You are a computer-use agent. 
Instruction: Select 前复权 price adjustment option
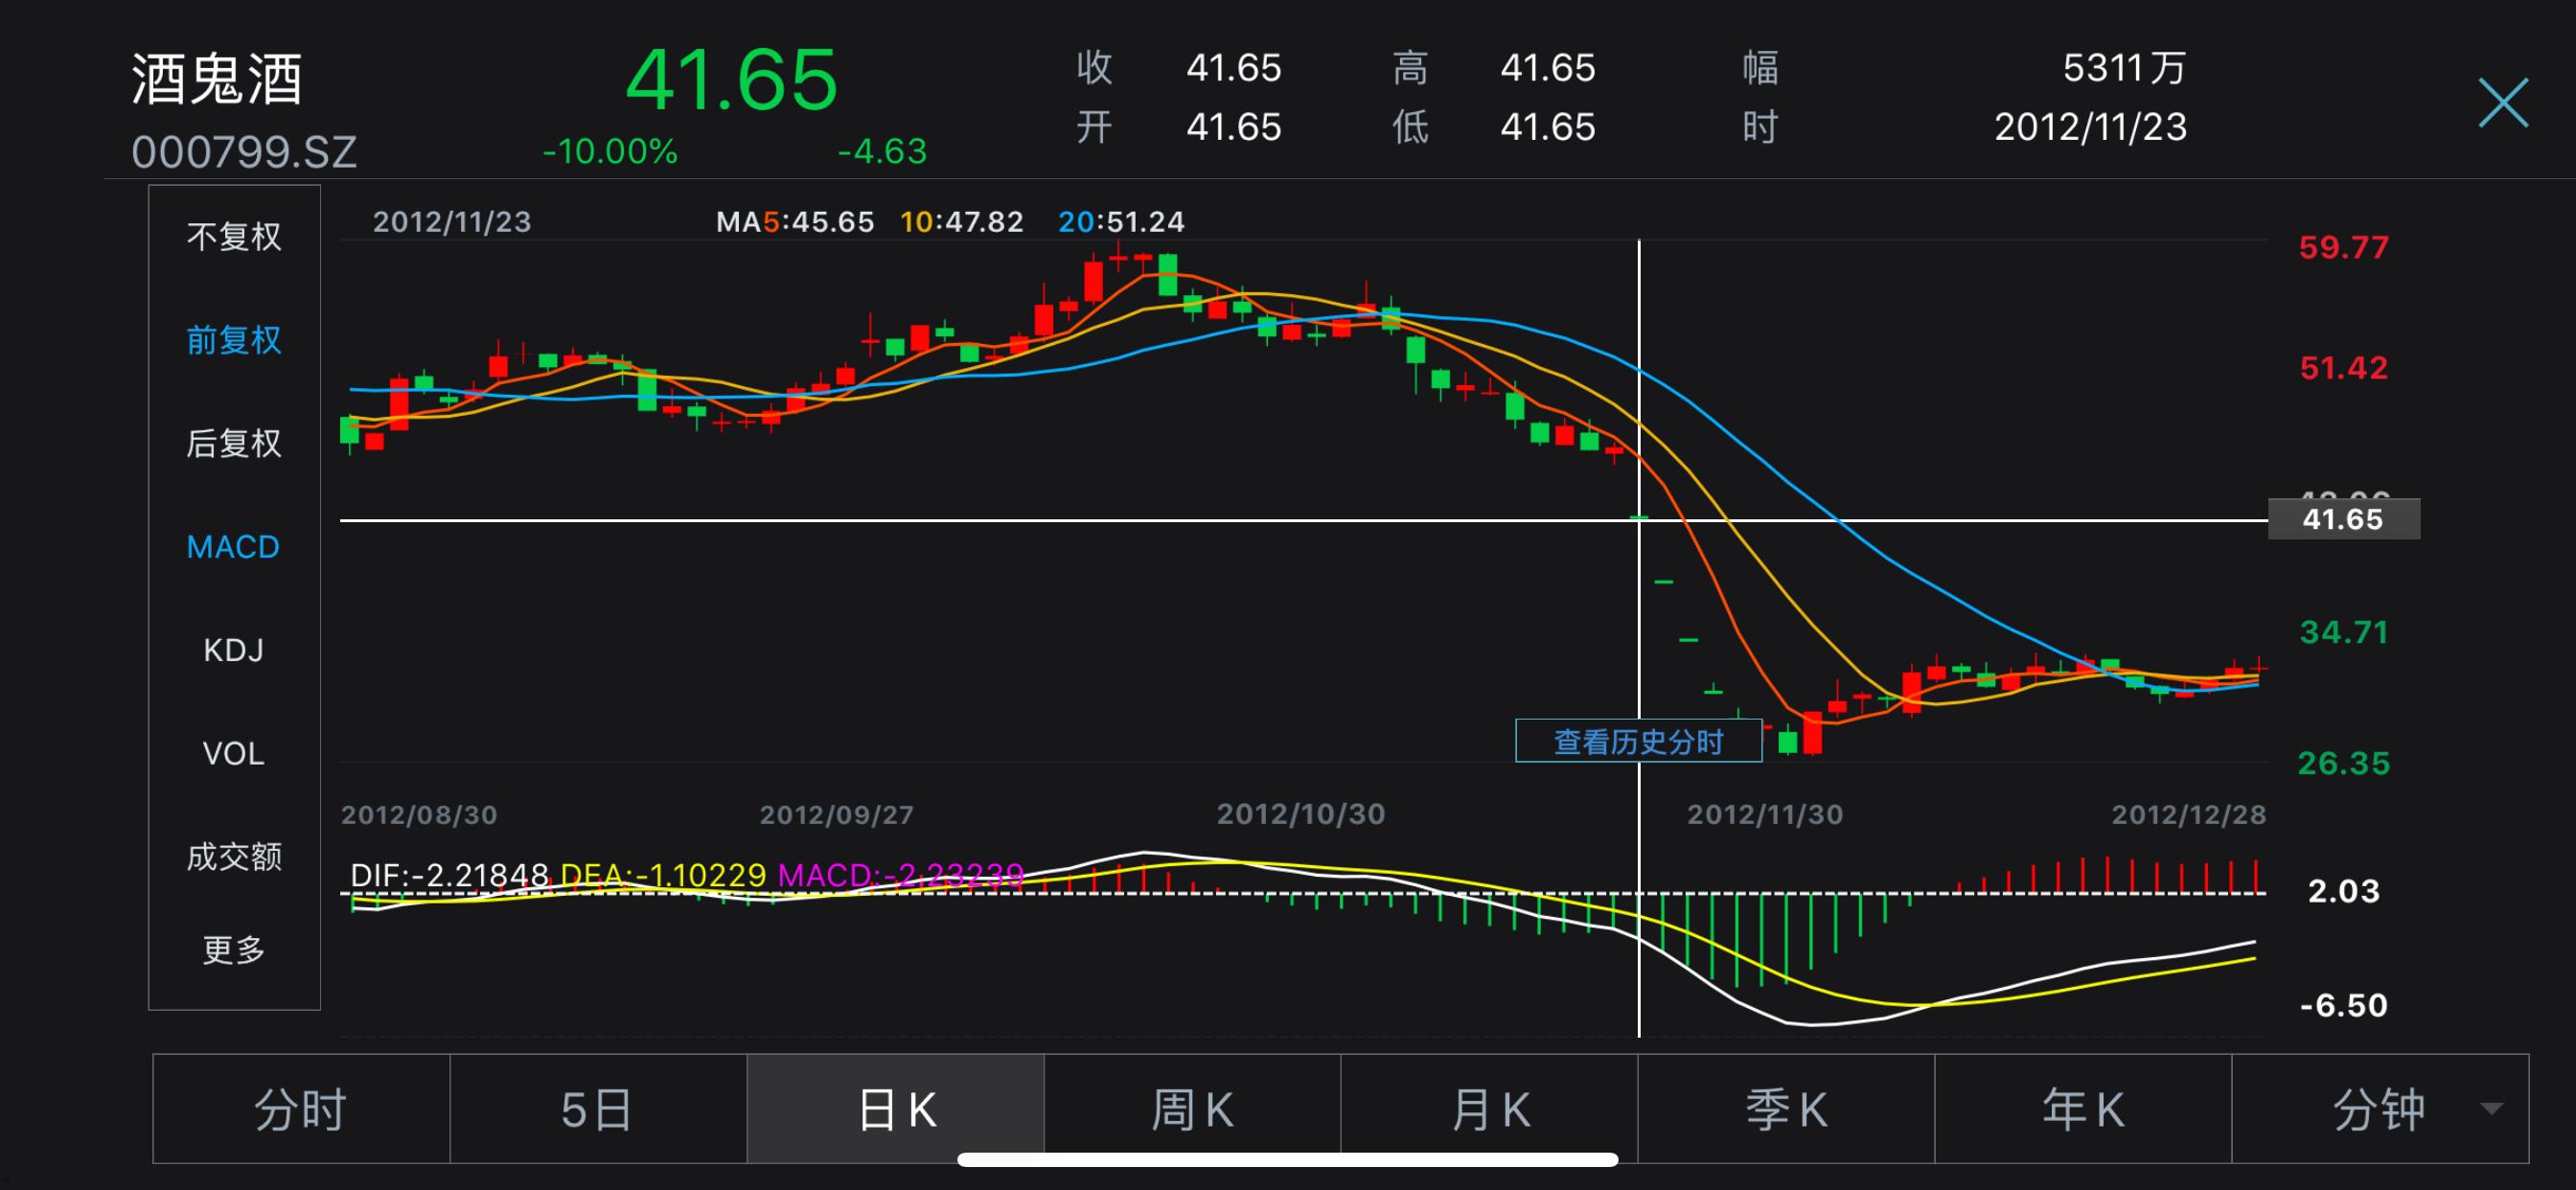pos(234,340)
